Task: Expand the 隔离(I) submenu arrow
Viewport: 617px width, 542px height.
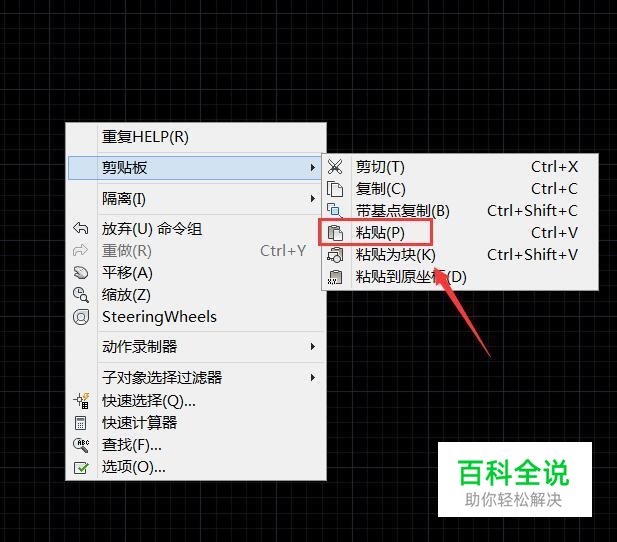Action: coord(313,198)
